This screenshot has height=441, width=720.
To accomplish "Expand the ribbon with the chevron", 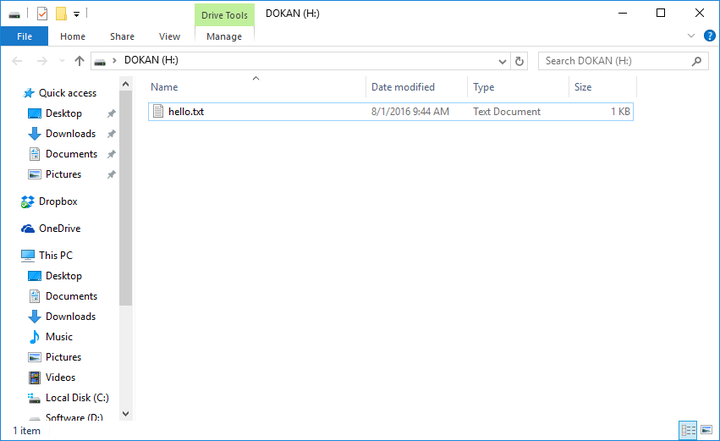I will click(691, 36).
